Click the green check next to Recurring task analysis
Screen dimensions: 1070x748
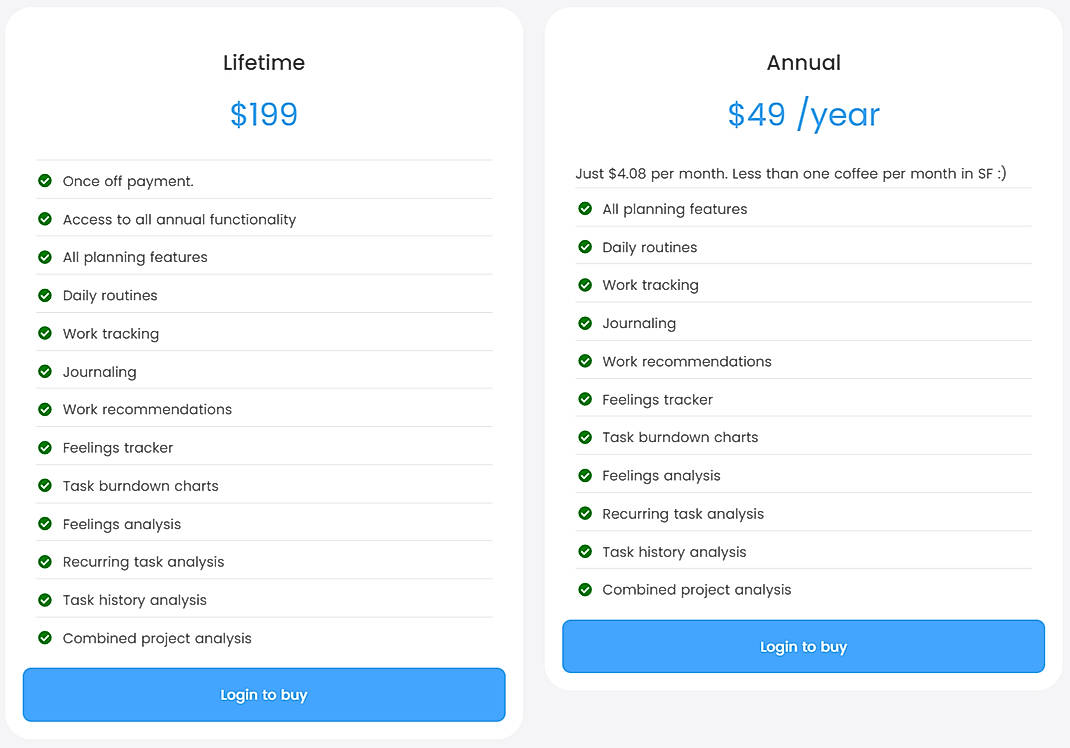[x=45, y=561]
